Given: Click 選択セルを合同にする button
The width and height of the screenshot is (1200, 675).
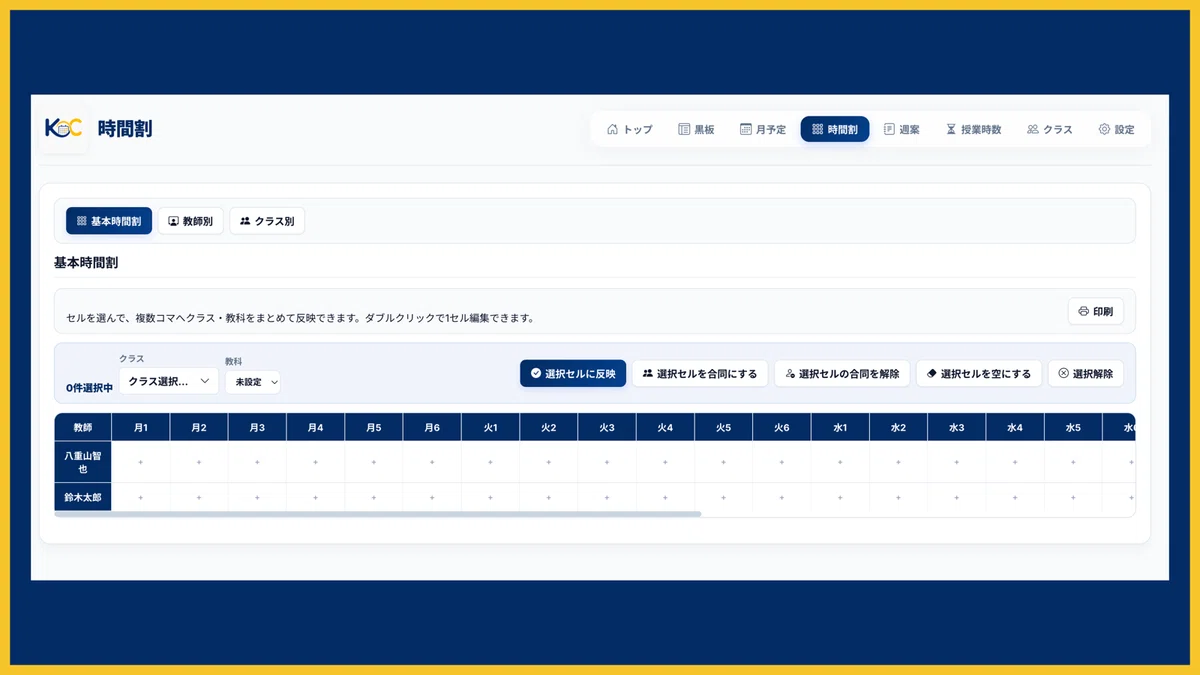Looking at the screenshot, I should click(700, 373).
